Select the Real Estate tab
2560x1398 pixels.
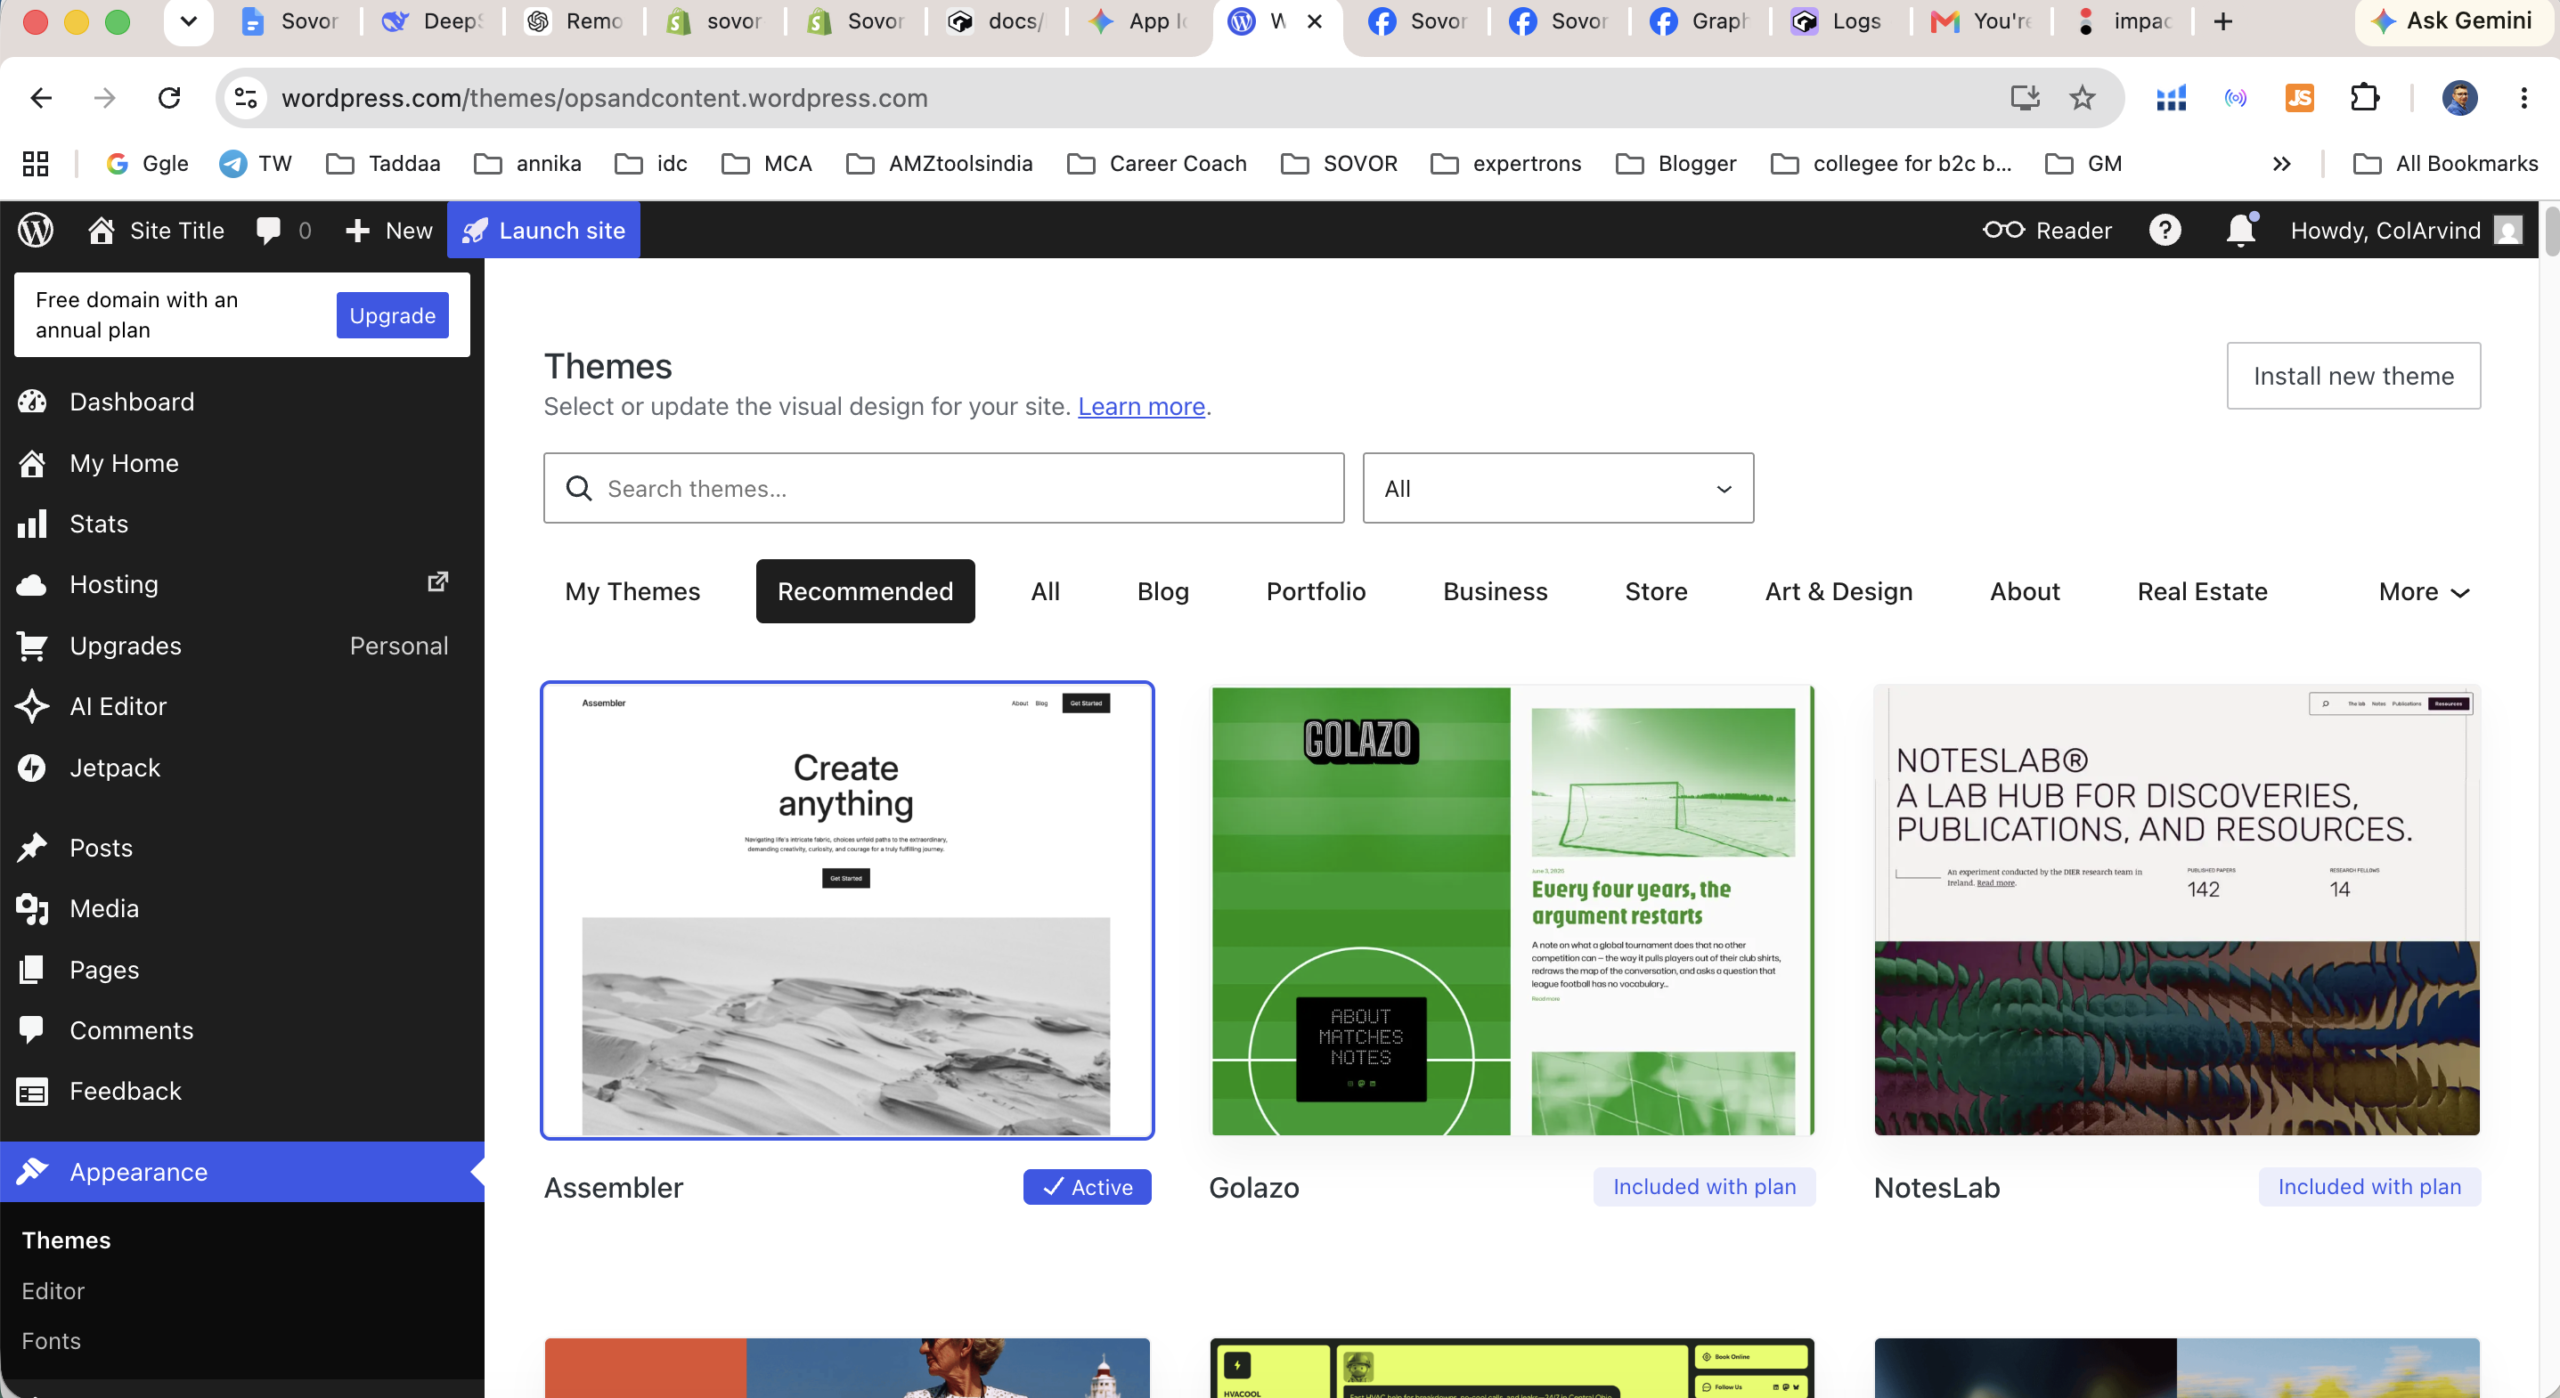click(x=2202, y=591)
